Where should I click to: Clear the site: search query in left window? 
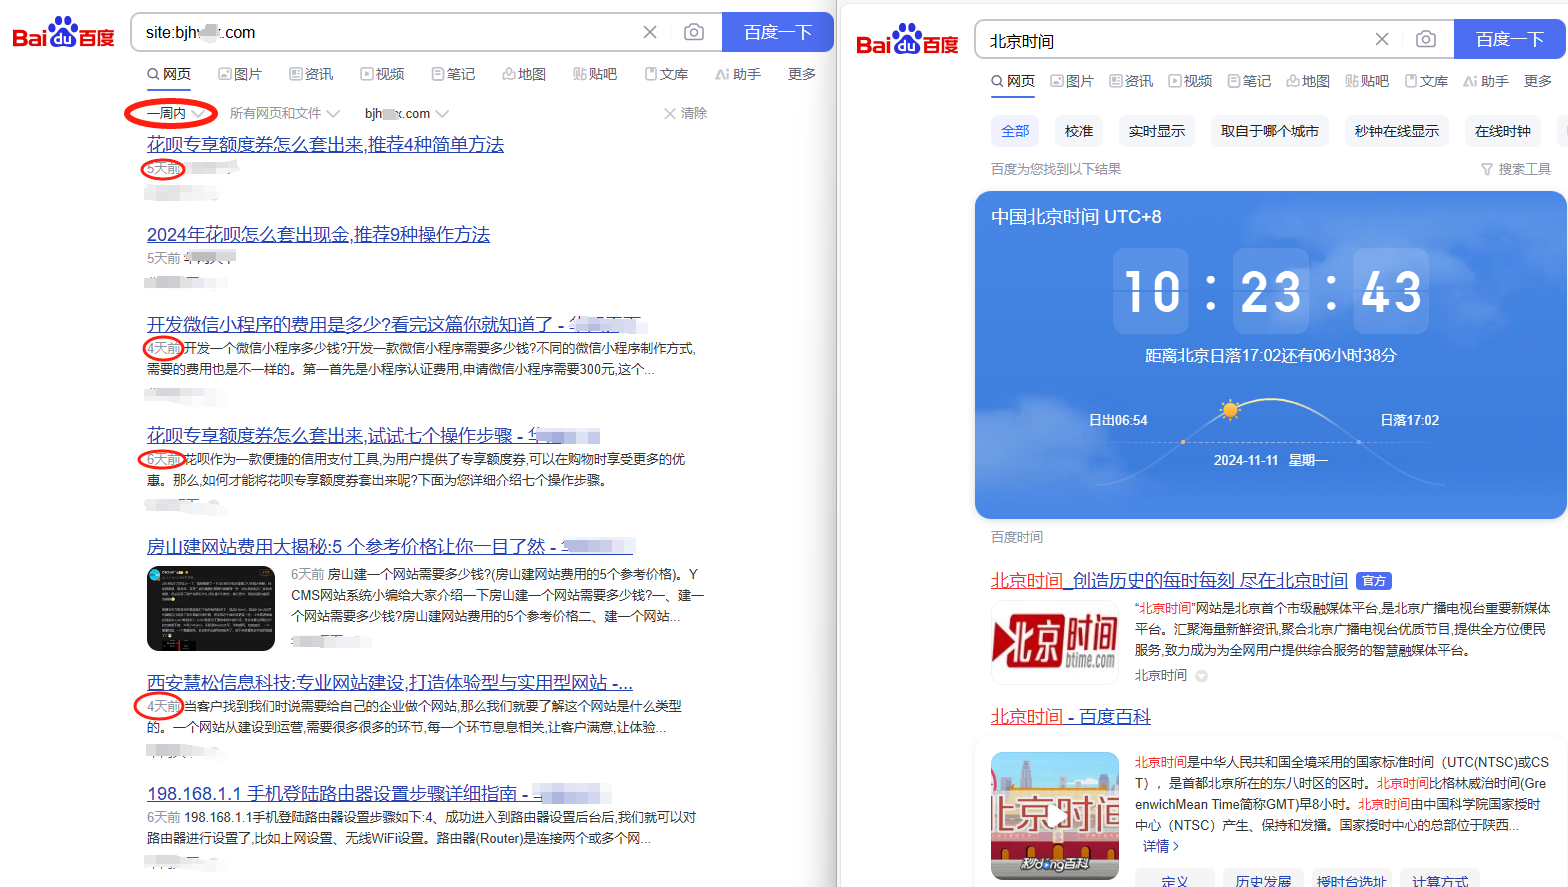pos(650,32)
